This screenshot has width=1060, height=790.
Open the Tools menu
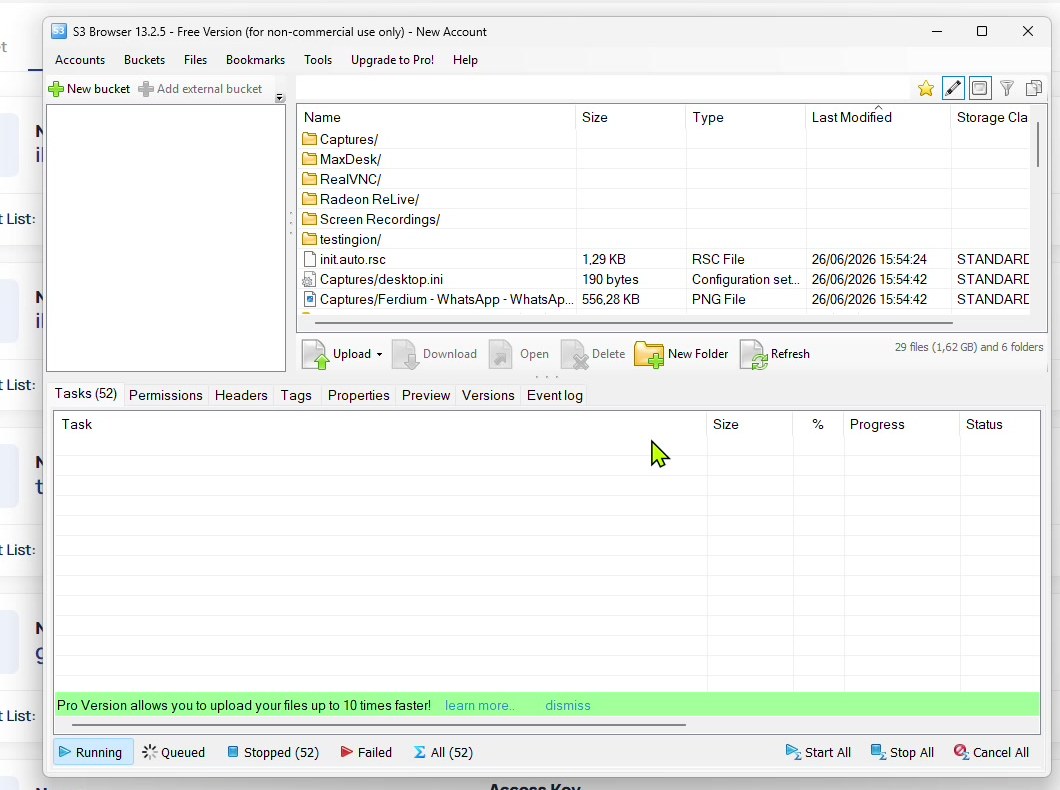[x=318, y=59]
